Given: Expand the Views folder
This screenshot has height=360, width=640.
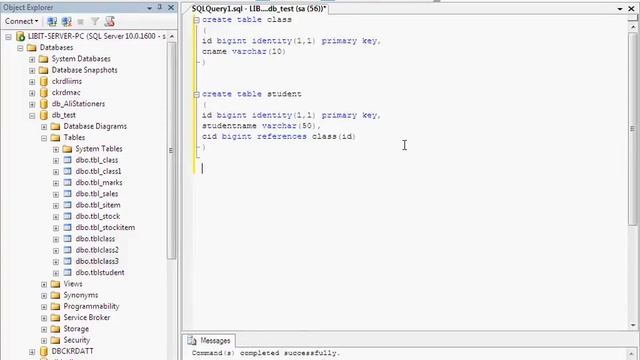Looking at the screenshot, I should coord(44,284).
